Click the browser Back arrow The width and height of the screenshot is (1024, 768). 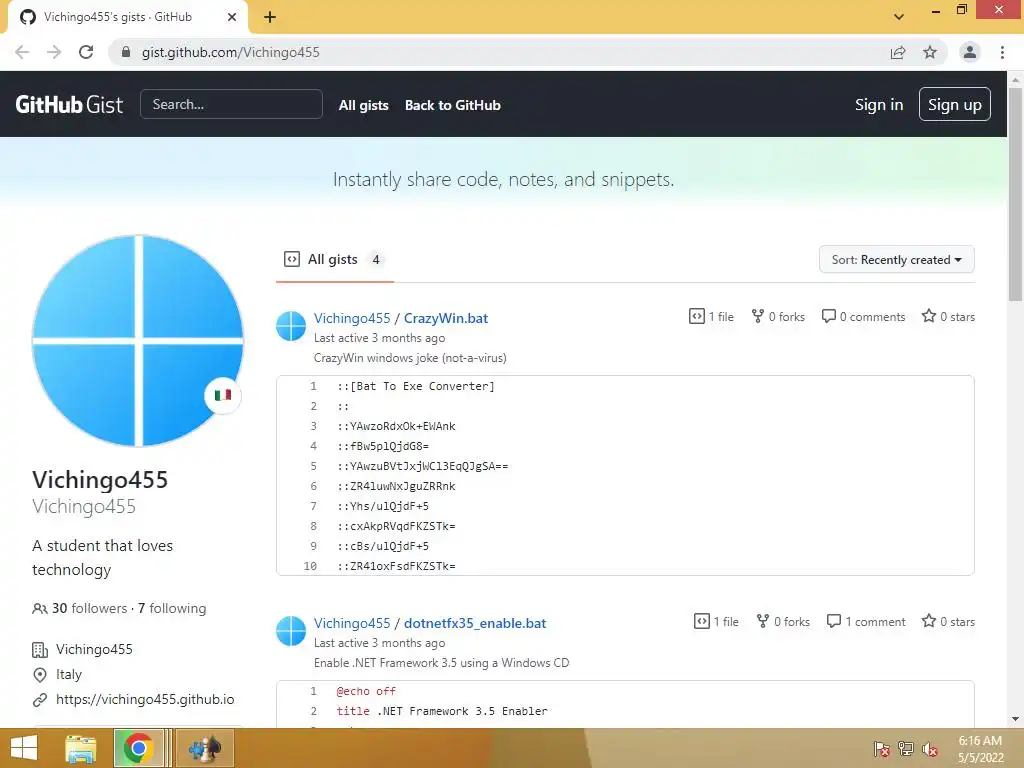pyautogui.click(x=22, y=52)
